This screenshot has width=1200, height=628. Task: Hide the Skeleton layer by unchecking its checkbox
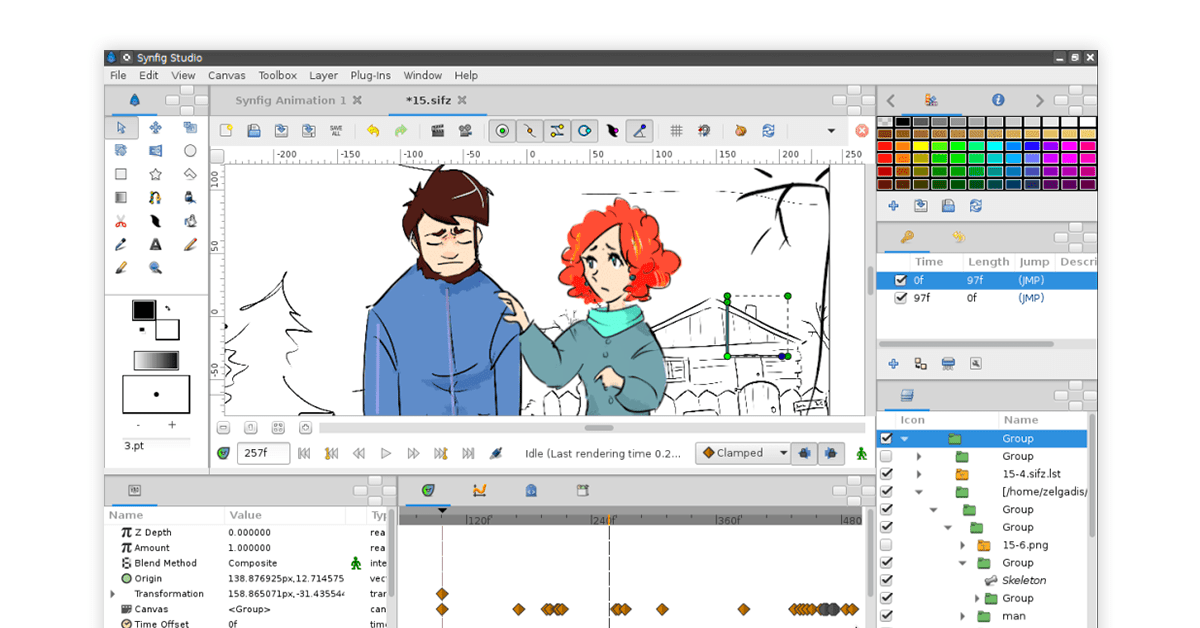point(885,580)
